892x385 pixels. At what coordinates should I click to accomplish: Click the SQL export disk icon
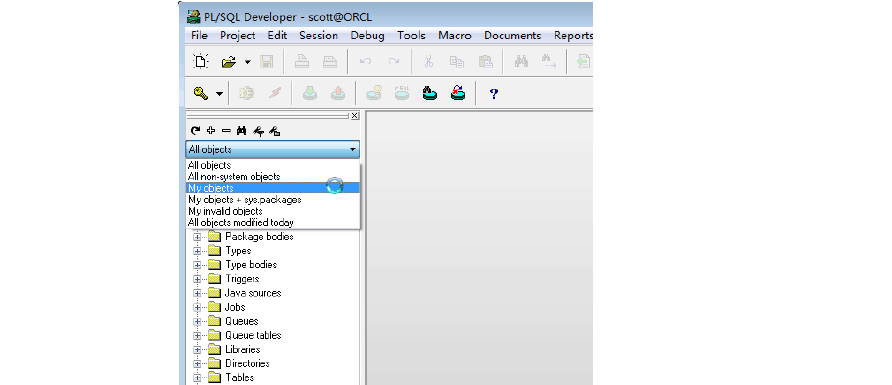click(402, 93)
